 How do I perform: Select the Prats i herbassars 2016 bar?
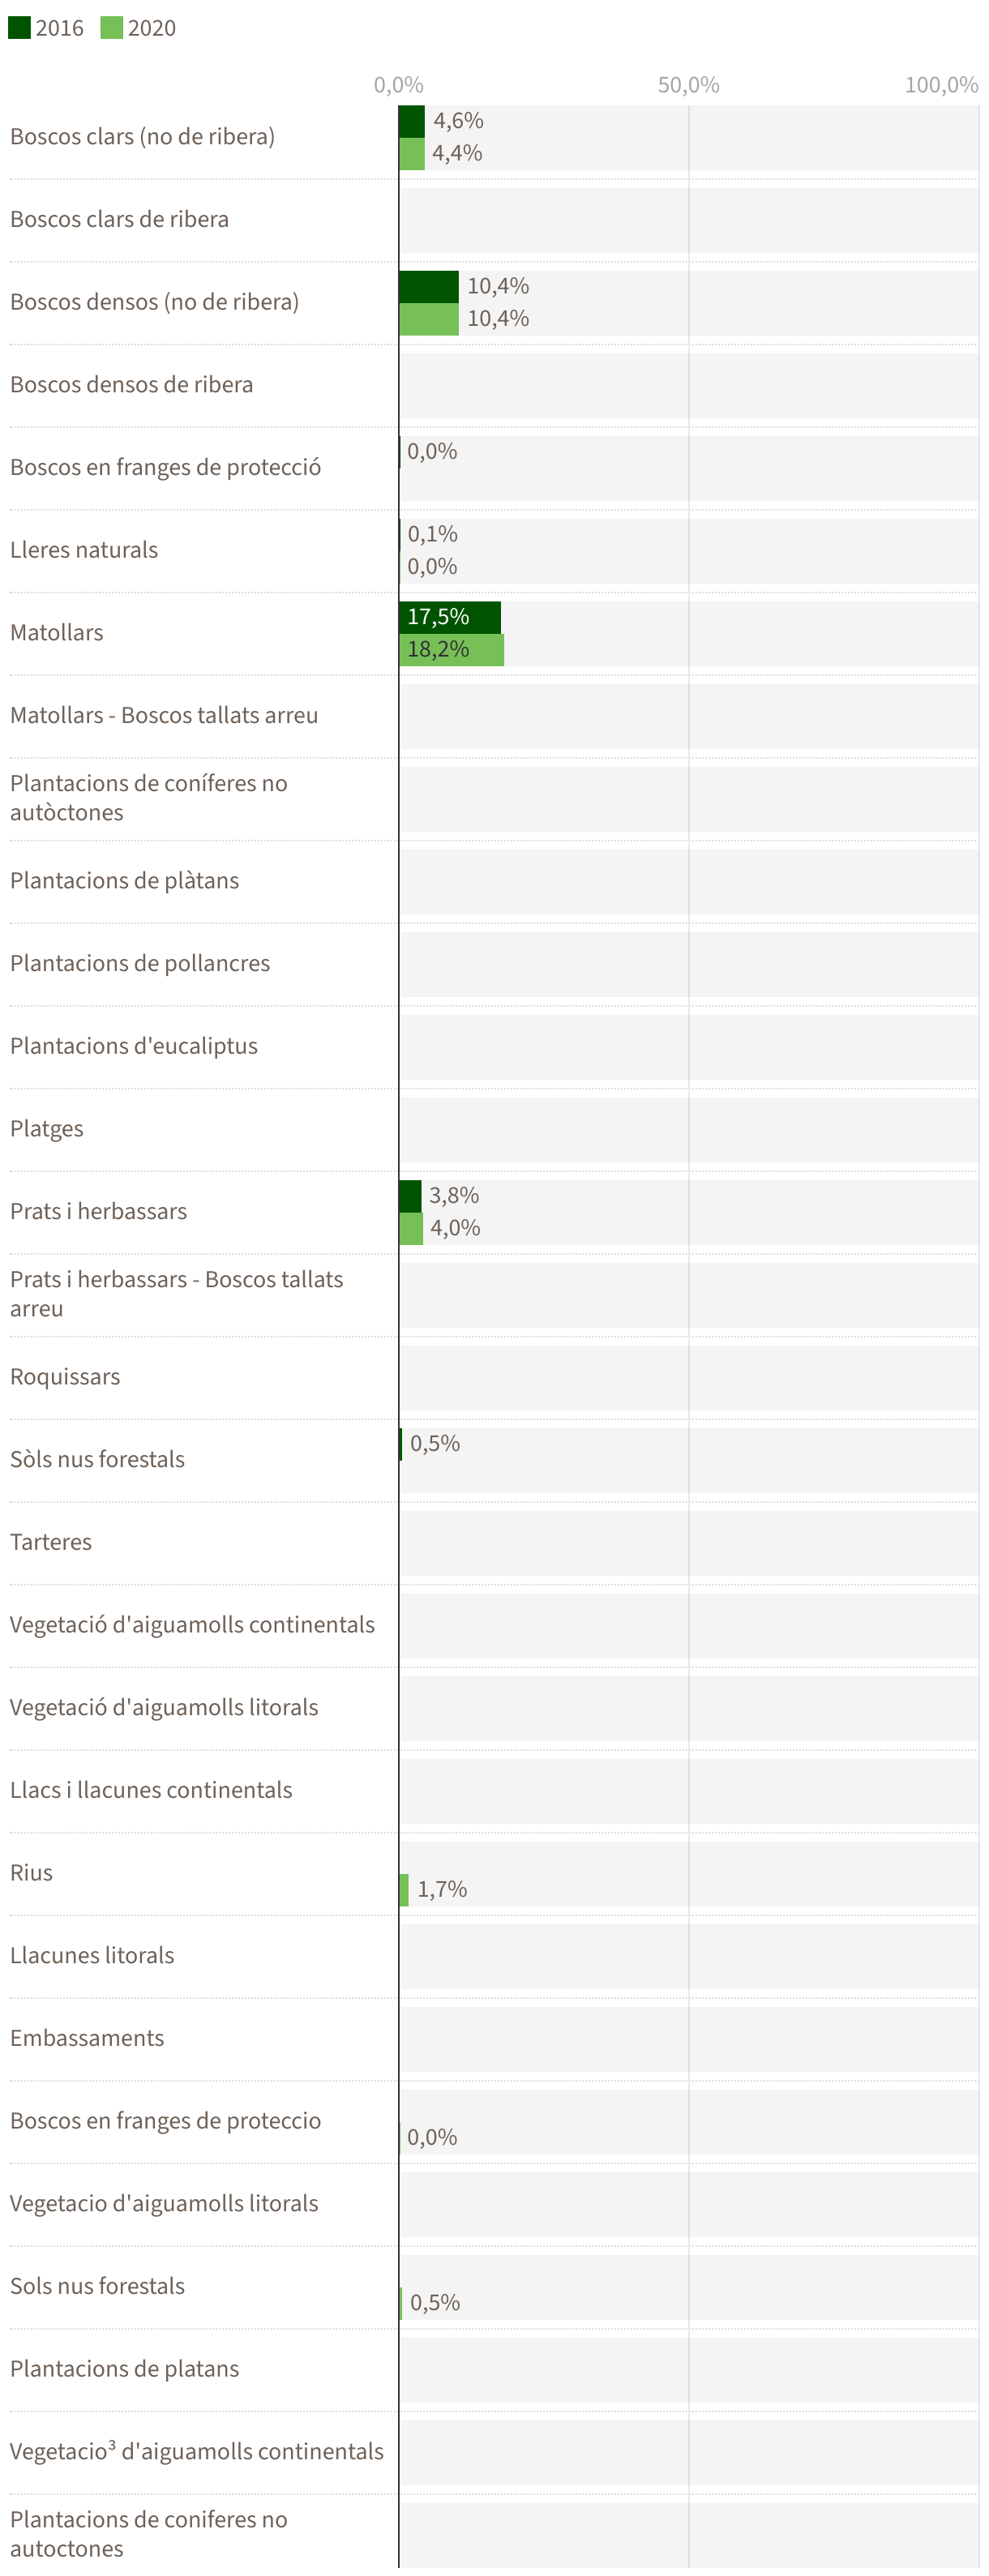(410, 1195)
